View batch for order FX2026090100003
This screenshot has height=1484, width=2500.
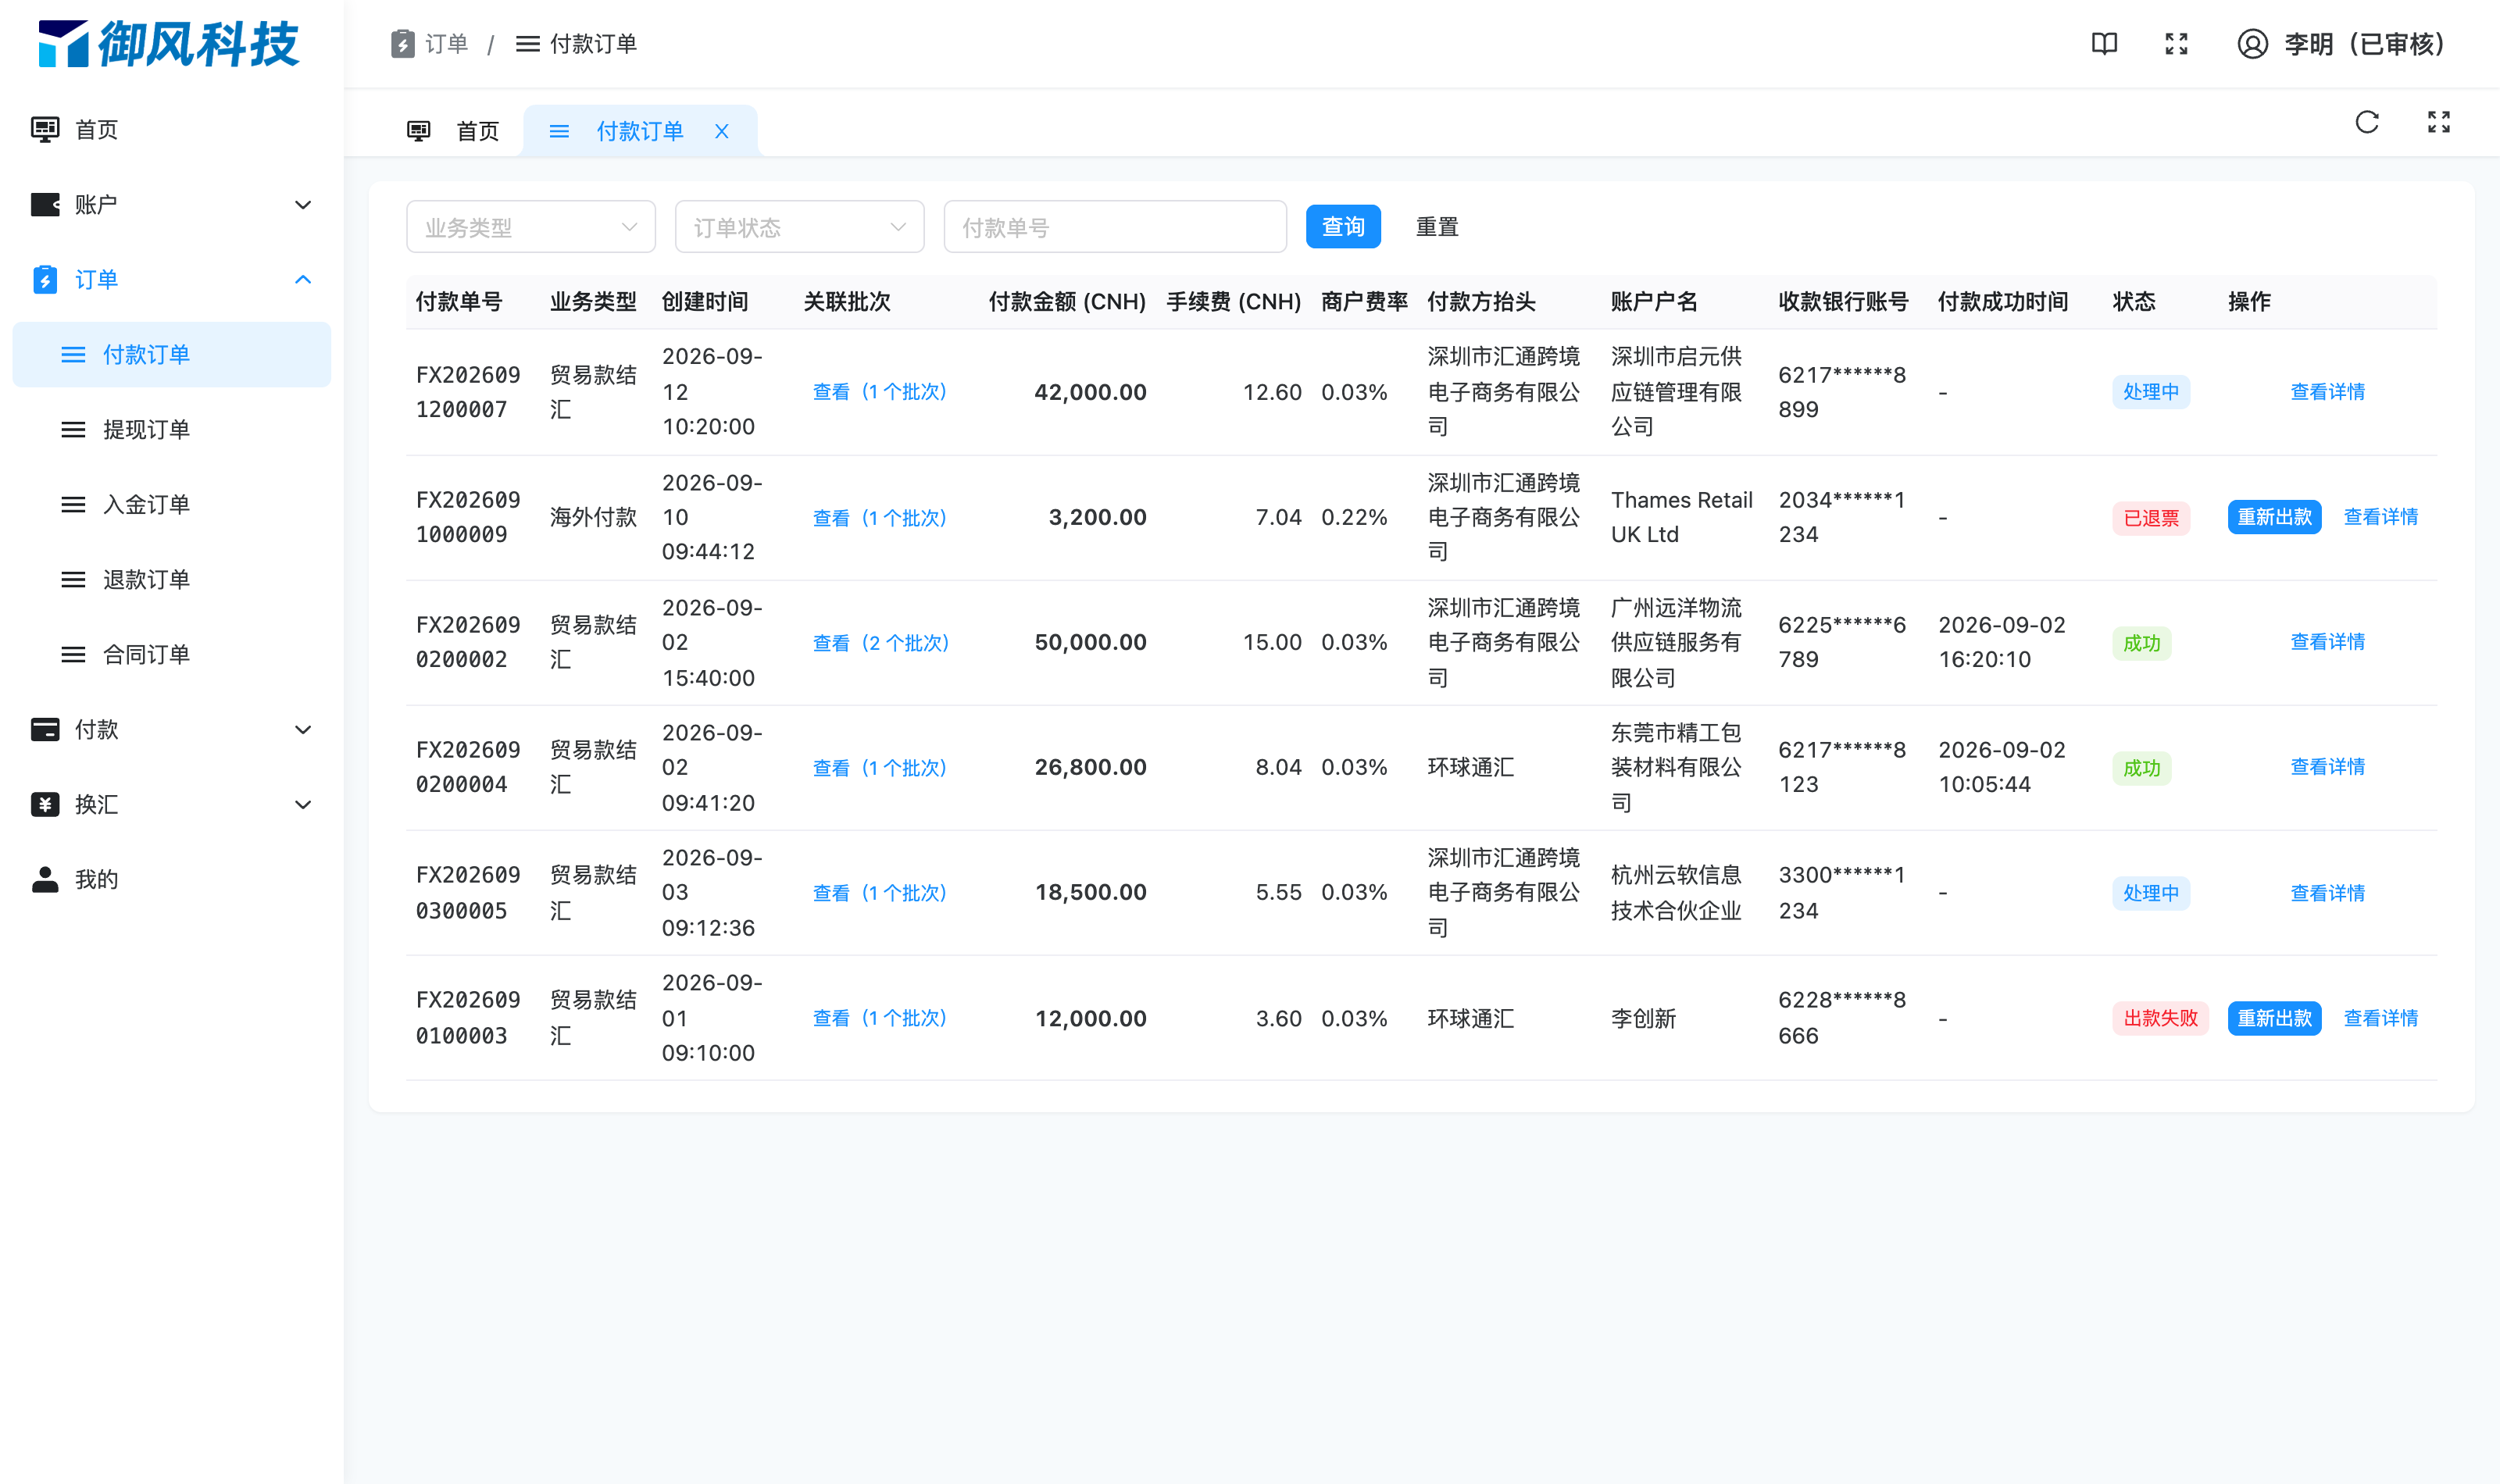[880, 1018]
